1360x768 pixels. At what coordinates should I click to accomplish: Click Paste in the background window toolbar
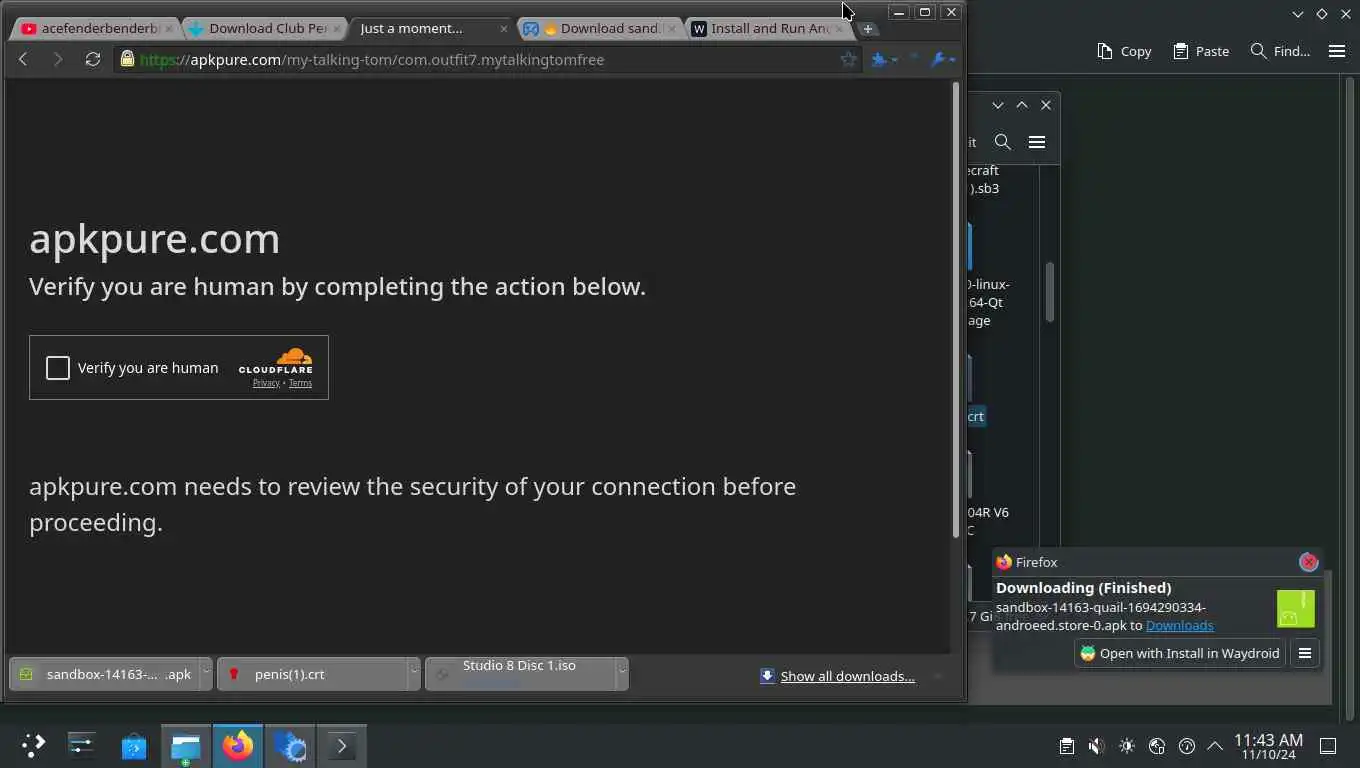[x=1201, y=51]
